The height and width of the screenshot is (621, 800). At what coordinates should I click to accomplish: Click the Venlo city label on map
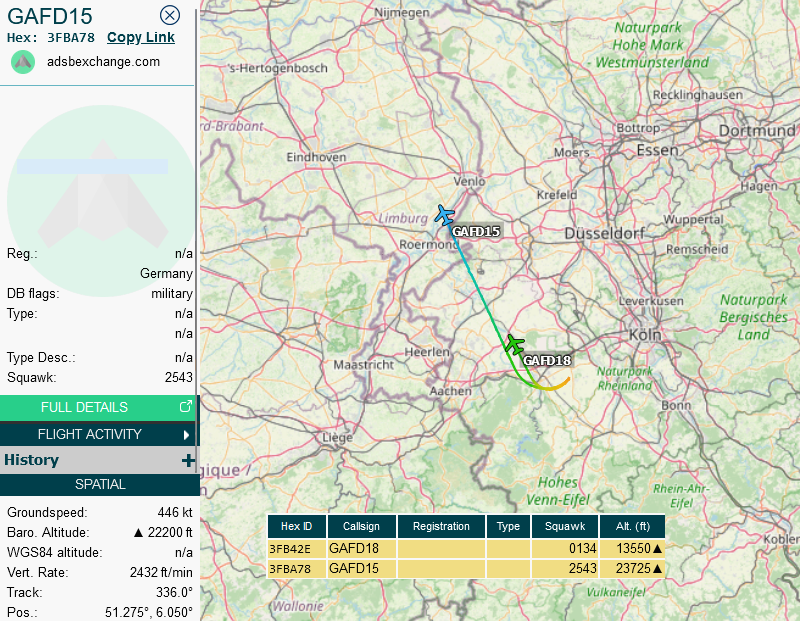(469, 181)
